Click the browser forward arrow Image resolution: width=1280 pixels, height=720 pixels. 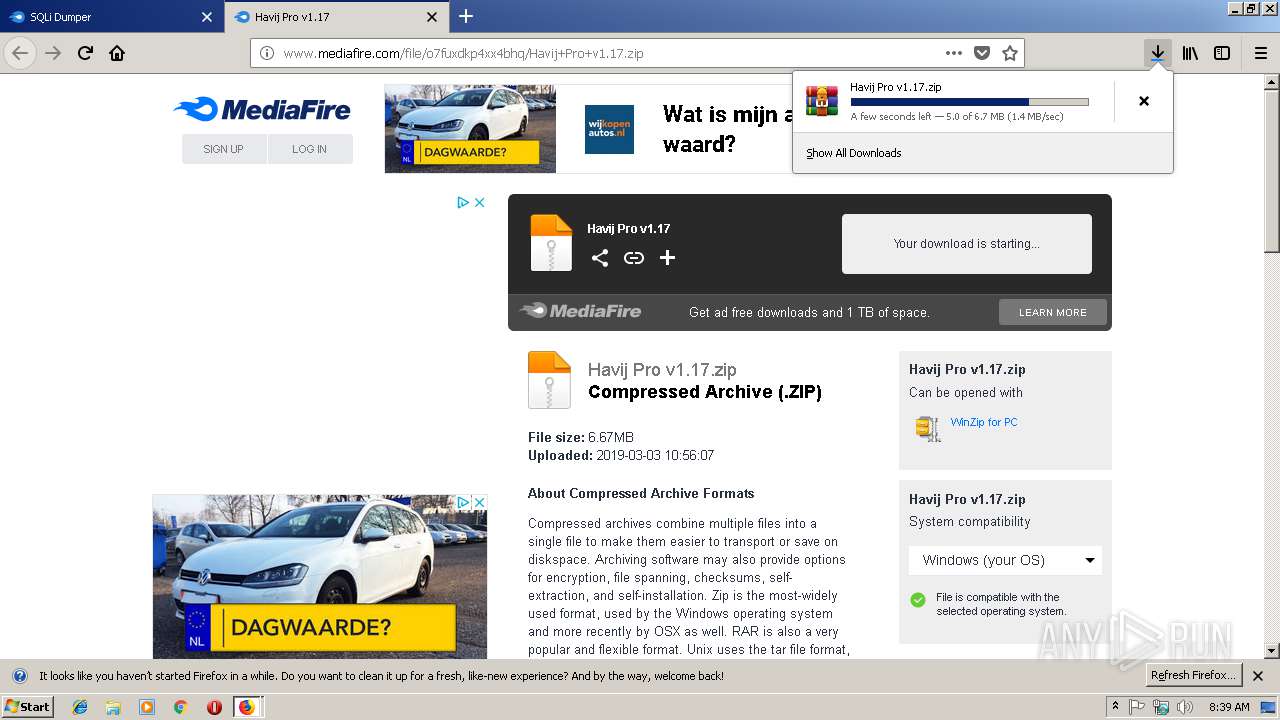[x=53, y=53]
